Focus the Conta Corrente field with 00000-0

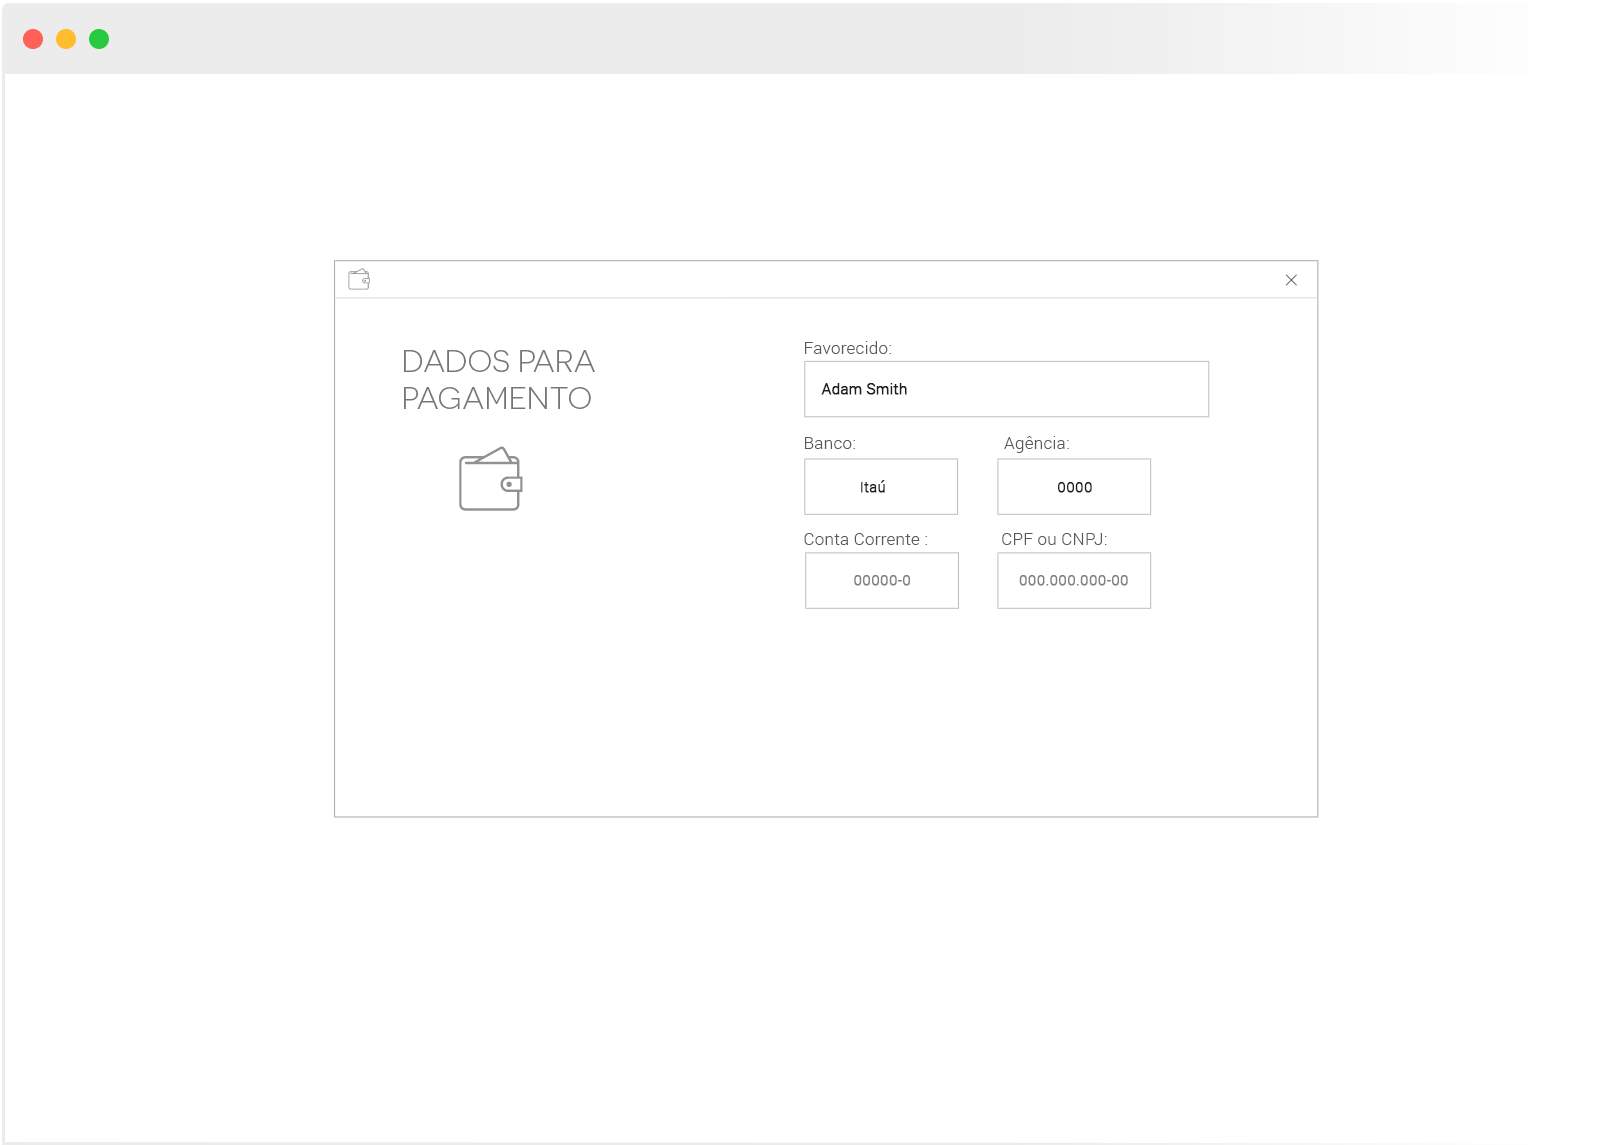pyautogui.click(x=881, y=581)
